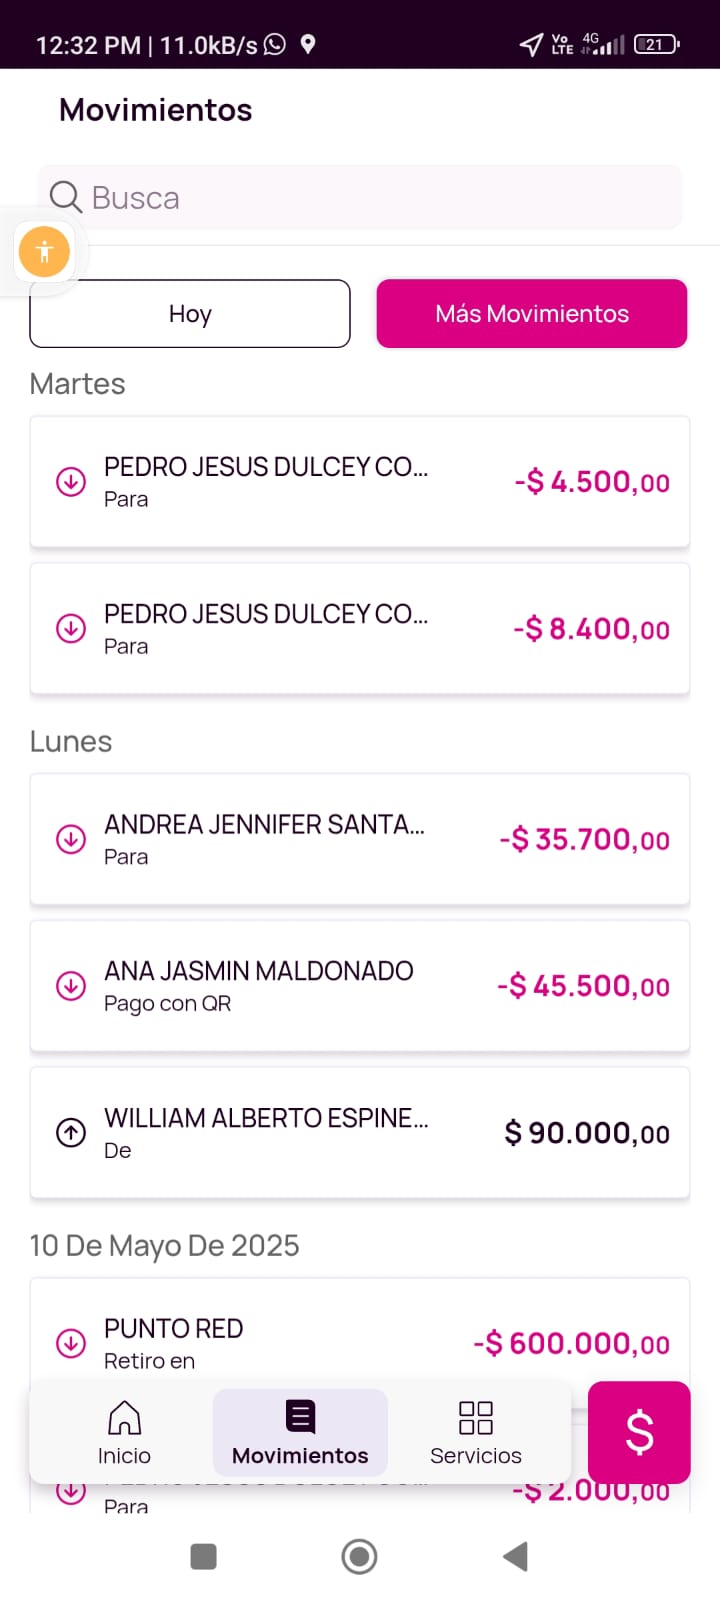The image size is (720, 1600).
Task: Select the Hoy filter button
Action: pyautogui.click(x=190, y=314)
